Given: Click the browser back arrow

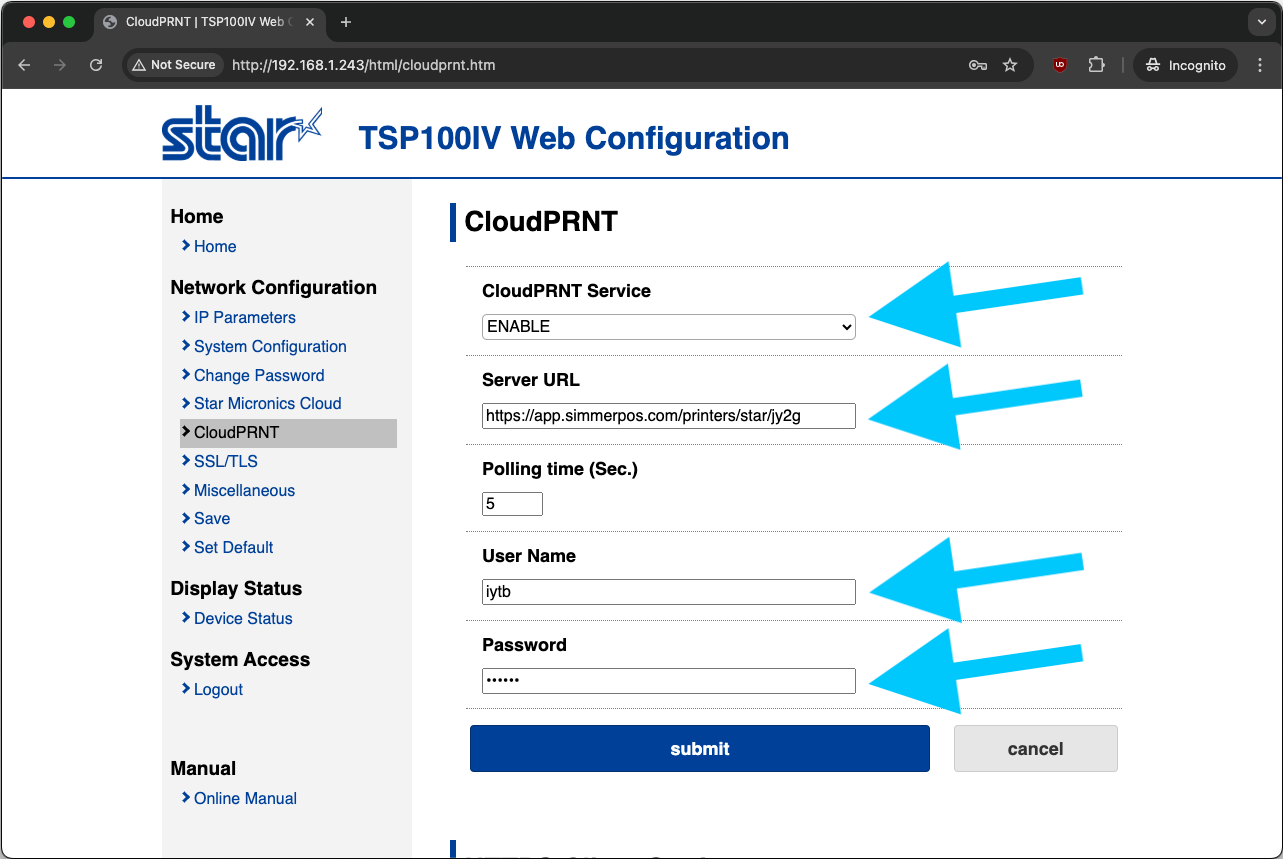Looking at the screenshot, I should [x=25, y=65].
